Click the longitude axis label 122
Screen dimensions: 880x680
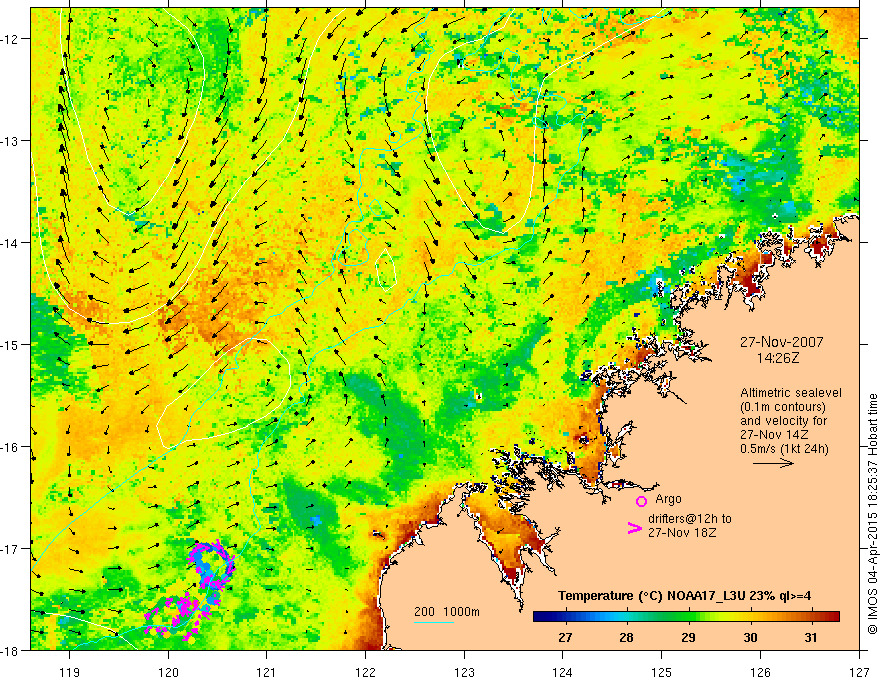[365, 672]
